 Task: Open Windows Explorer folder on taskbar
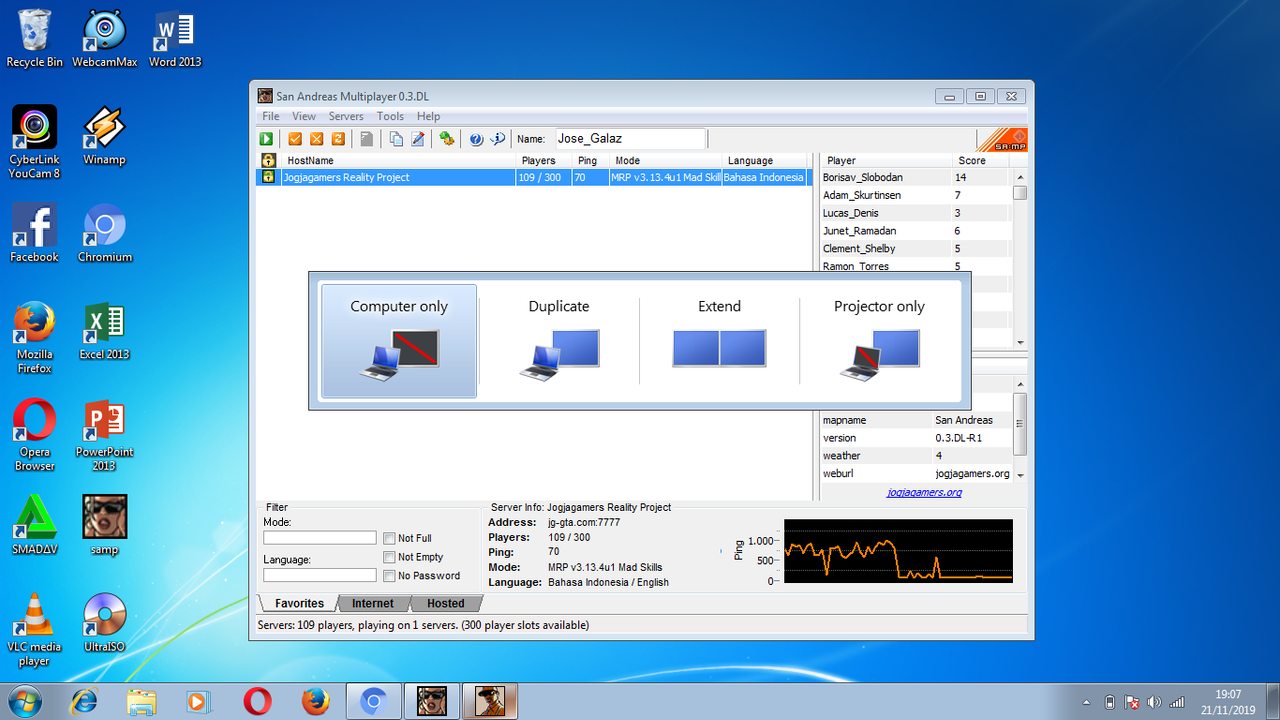[142, 701]
